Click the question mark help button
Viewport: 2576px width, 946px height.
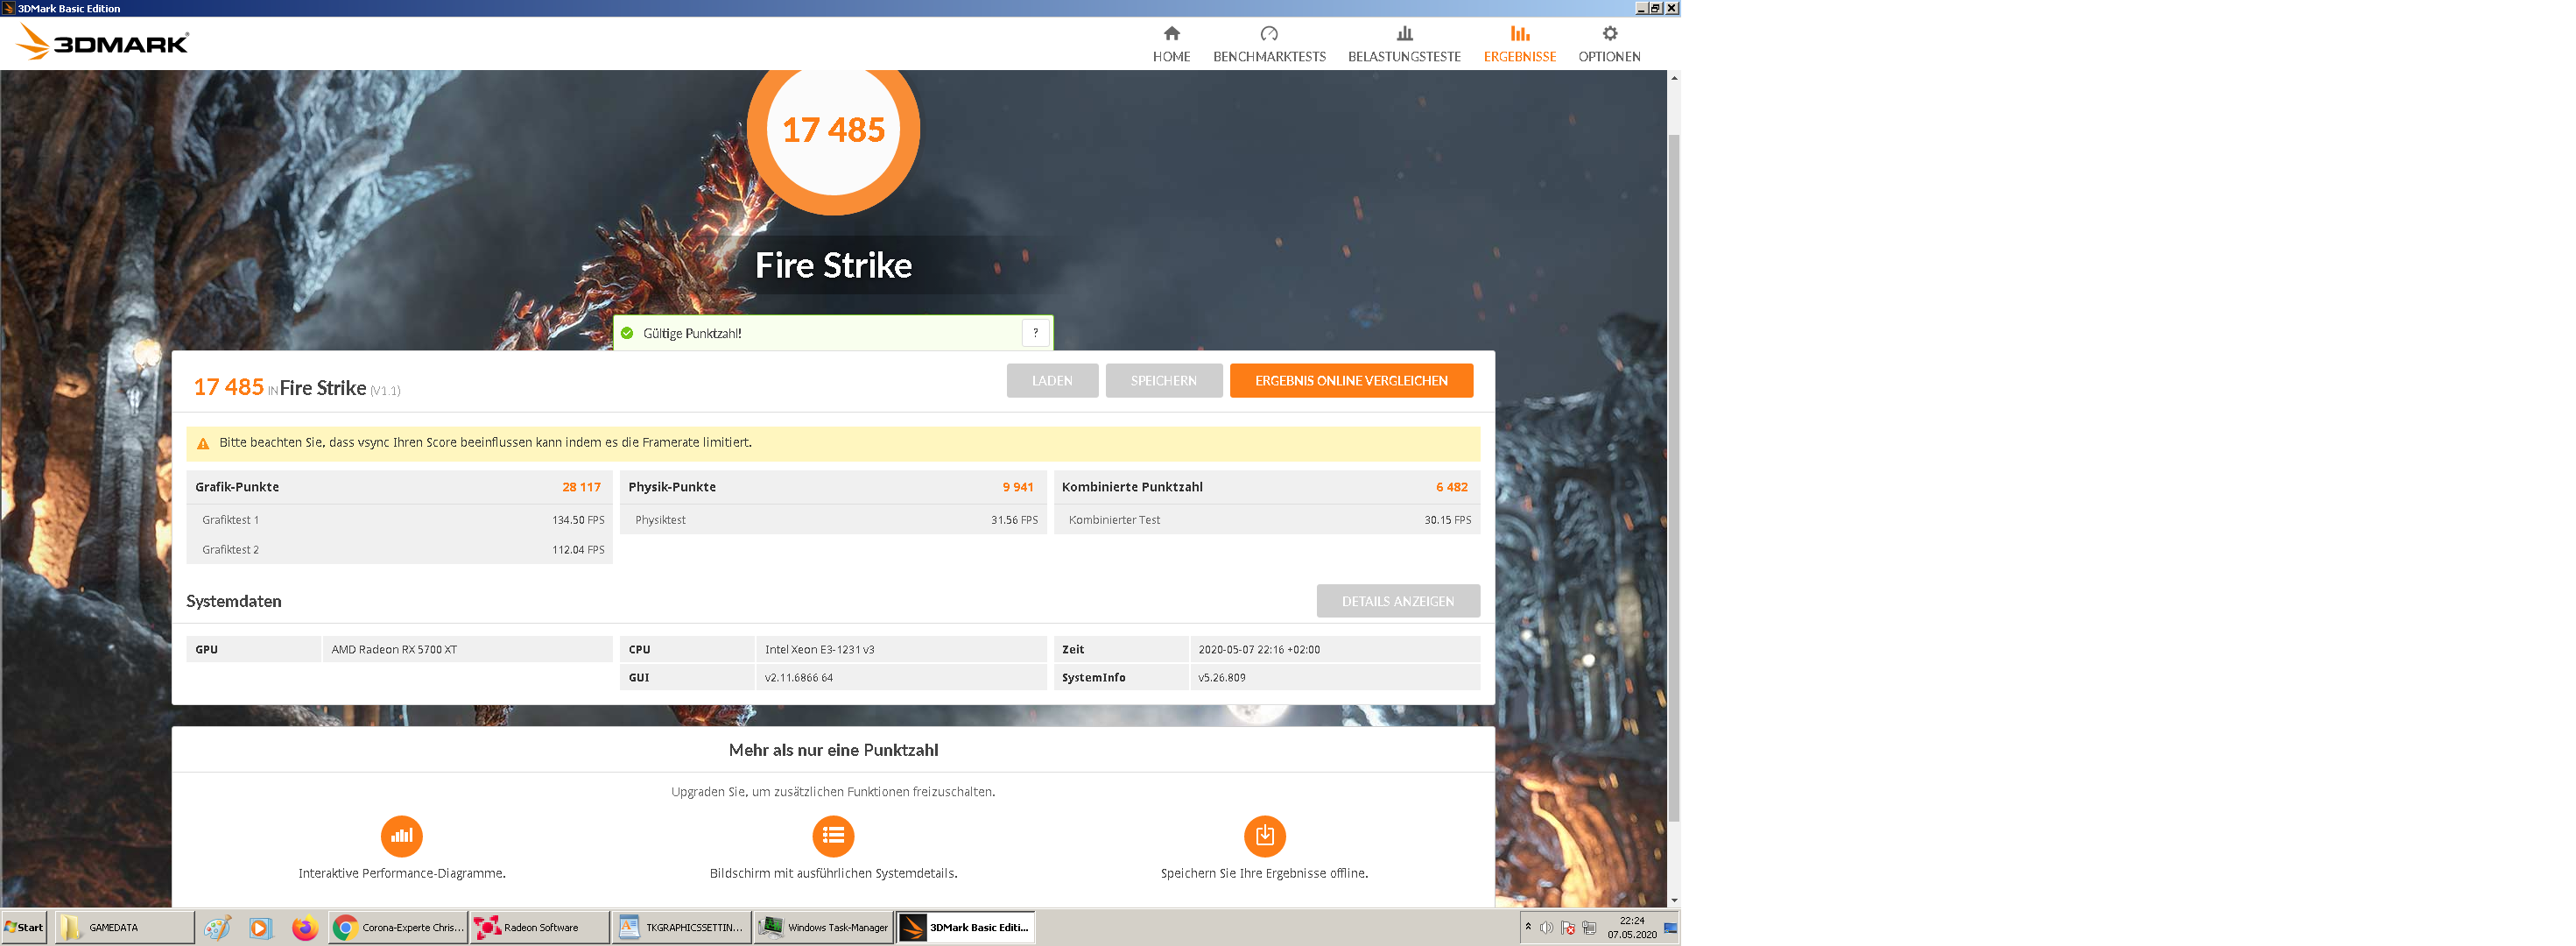[x=1035, y=333]
